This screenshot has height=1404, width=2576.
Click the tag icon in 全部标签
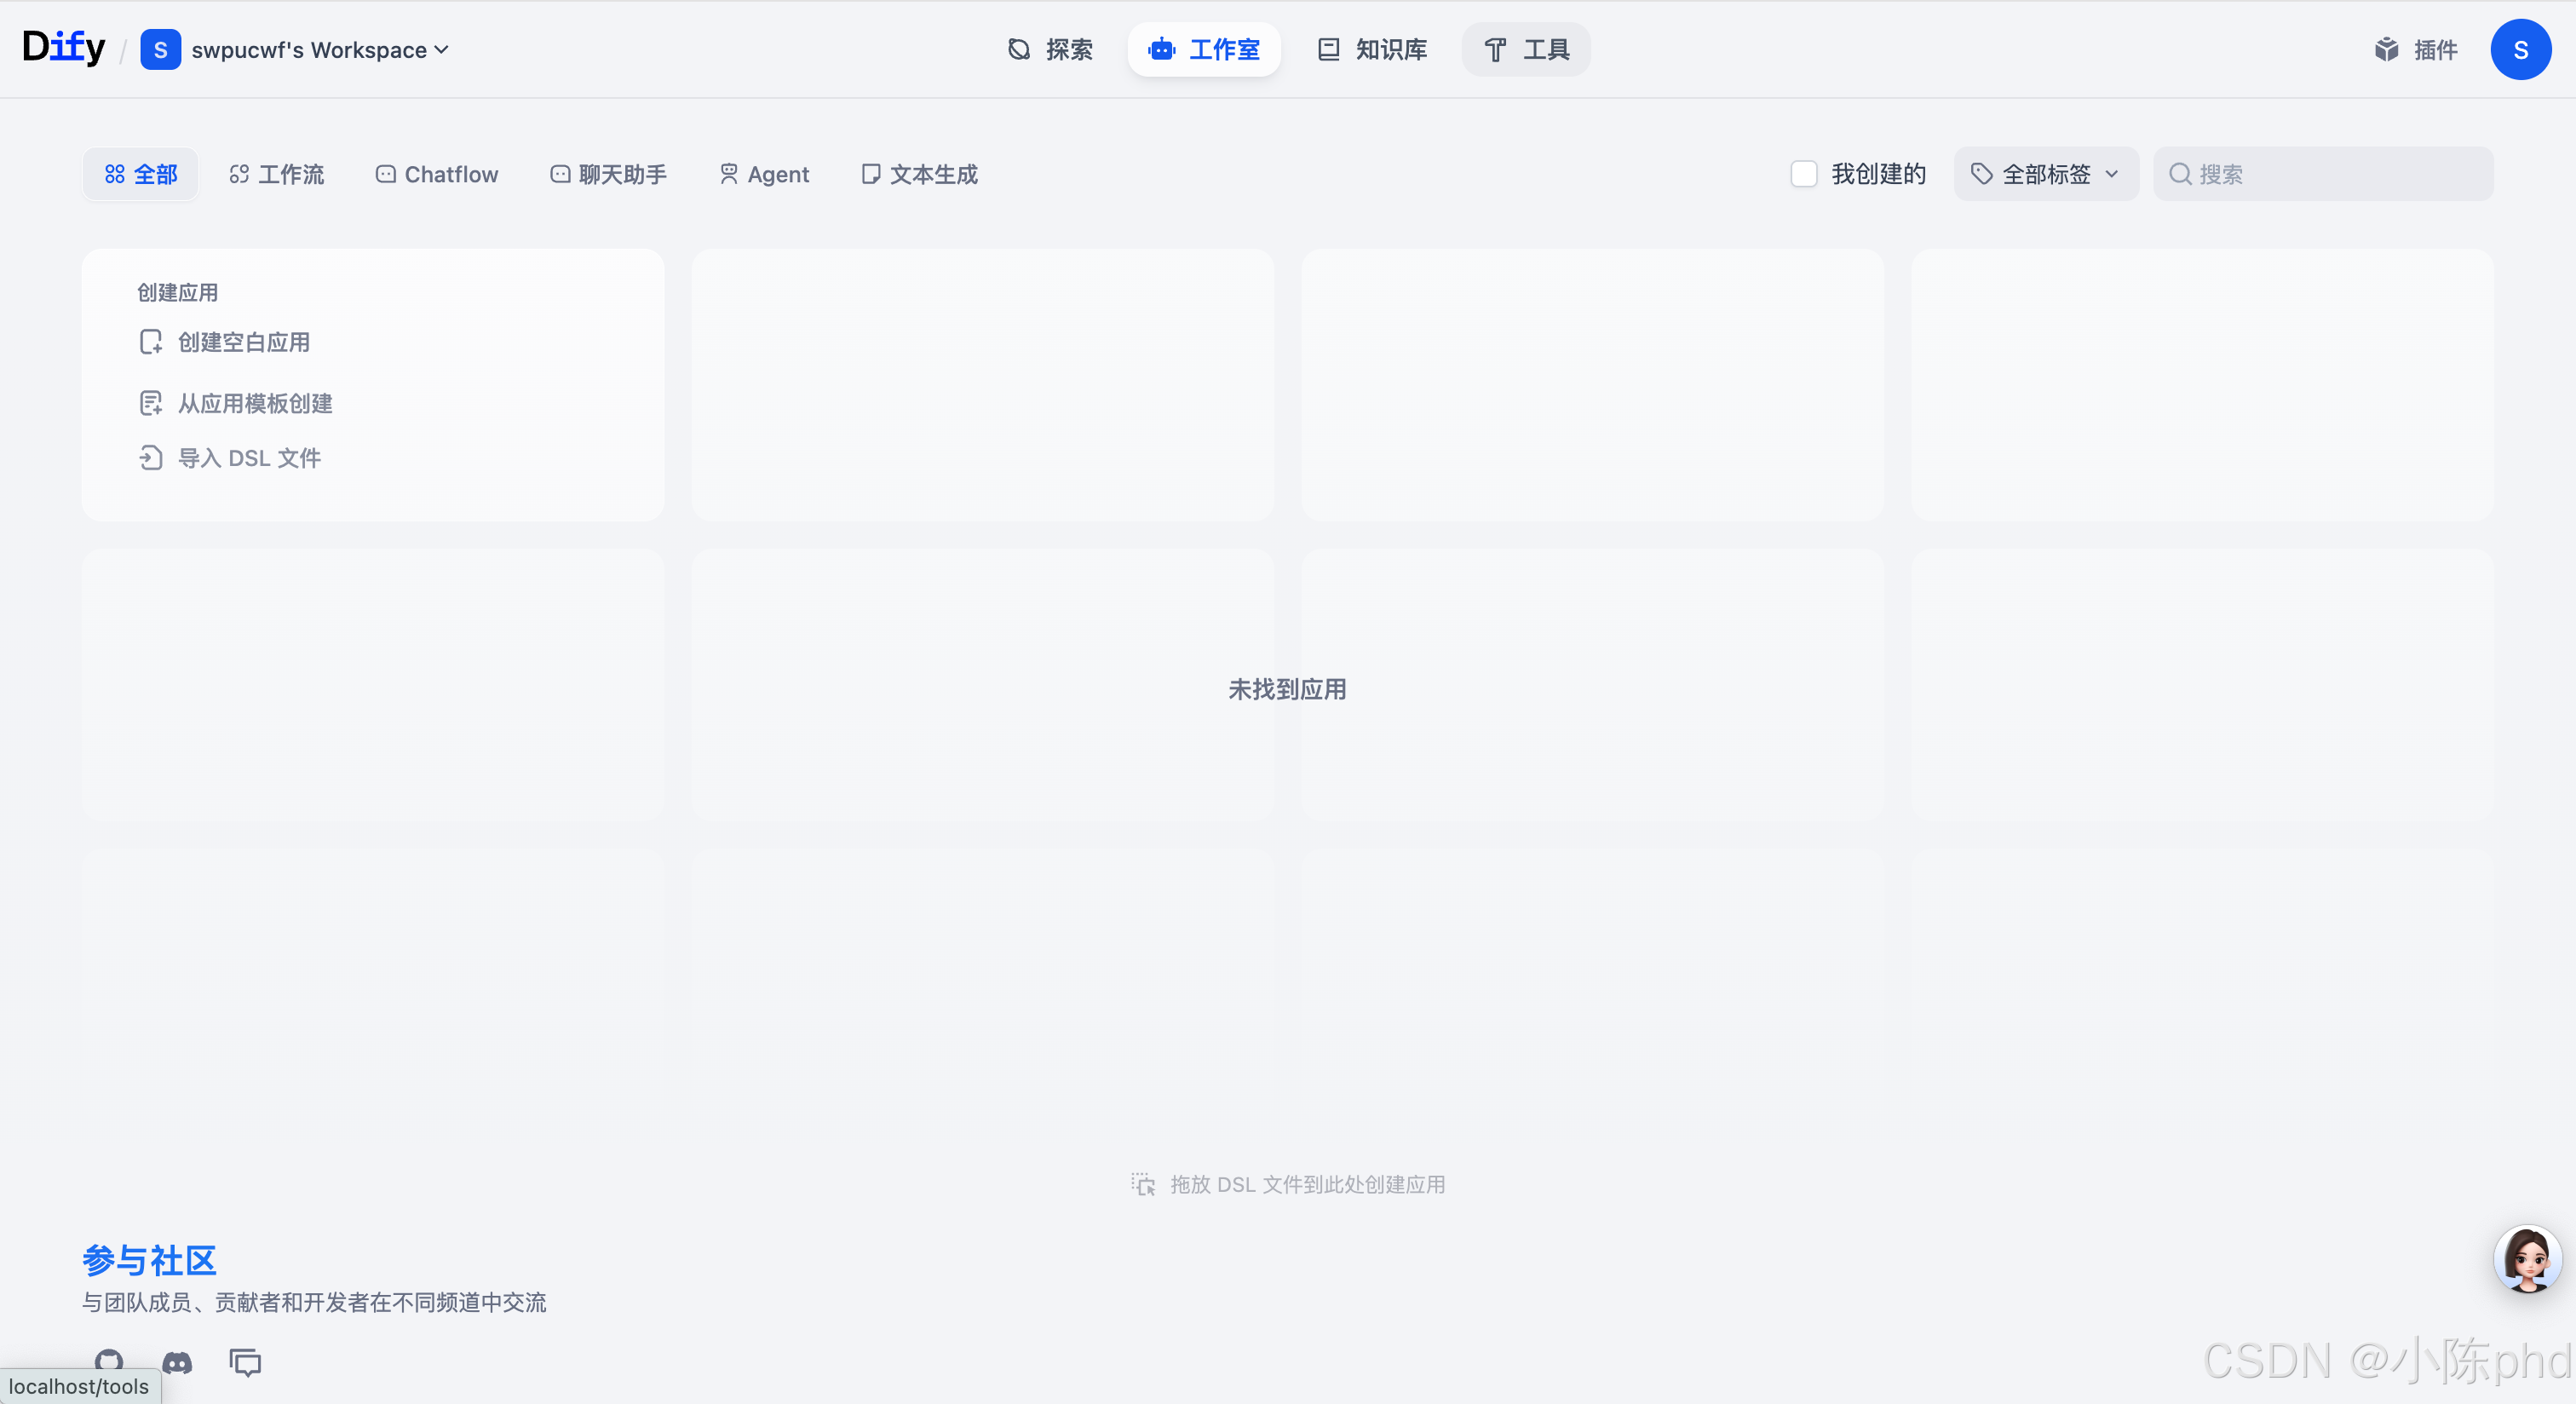tap(1981, 174)
